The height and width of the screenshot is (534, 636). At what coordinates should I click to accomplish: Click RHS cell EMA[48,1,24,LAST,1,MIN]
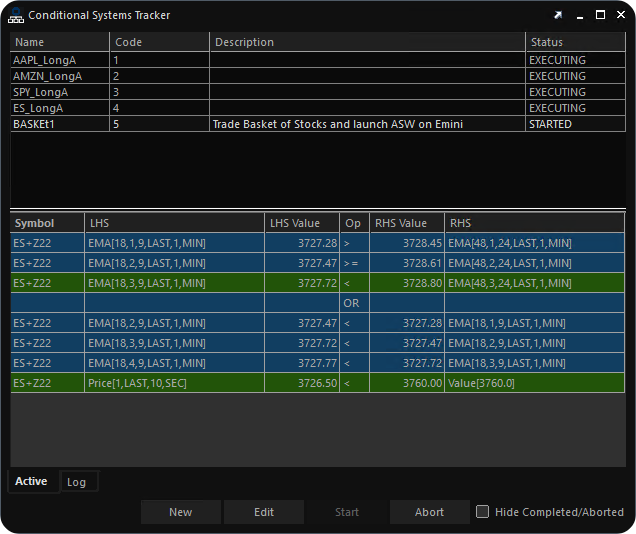point(534,243)
